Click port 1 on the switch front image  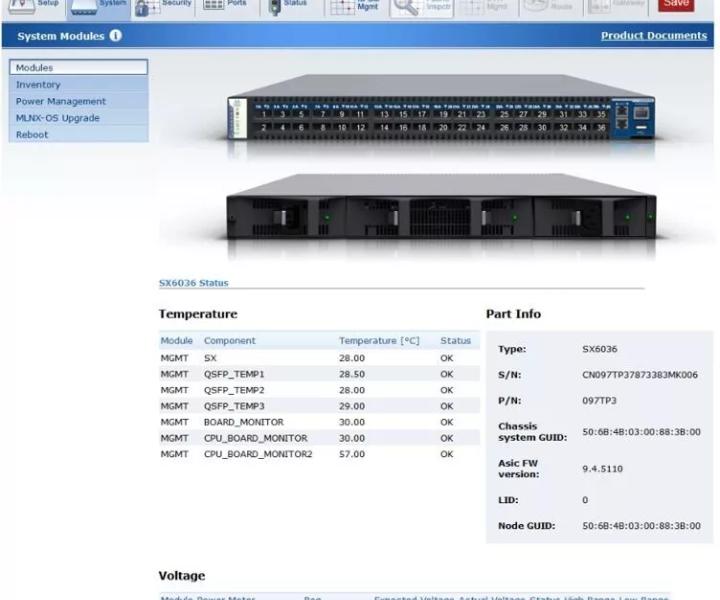pos(264,114)
